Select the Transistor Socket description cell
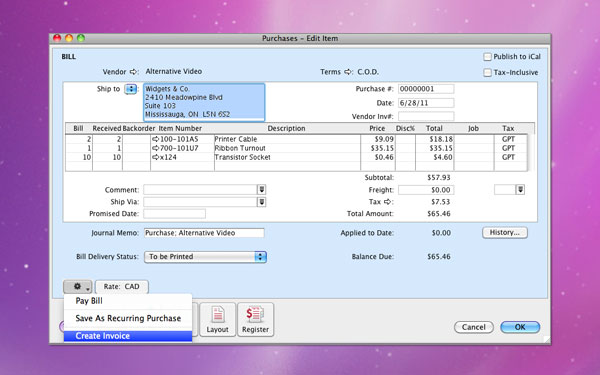600x375 pixels. click(287, 157)
